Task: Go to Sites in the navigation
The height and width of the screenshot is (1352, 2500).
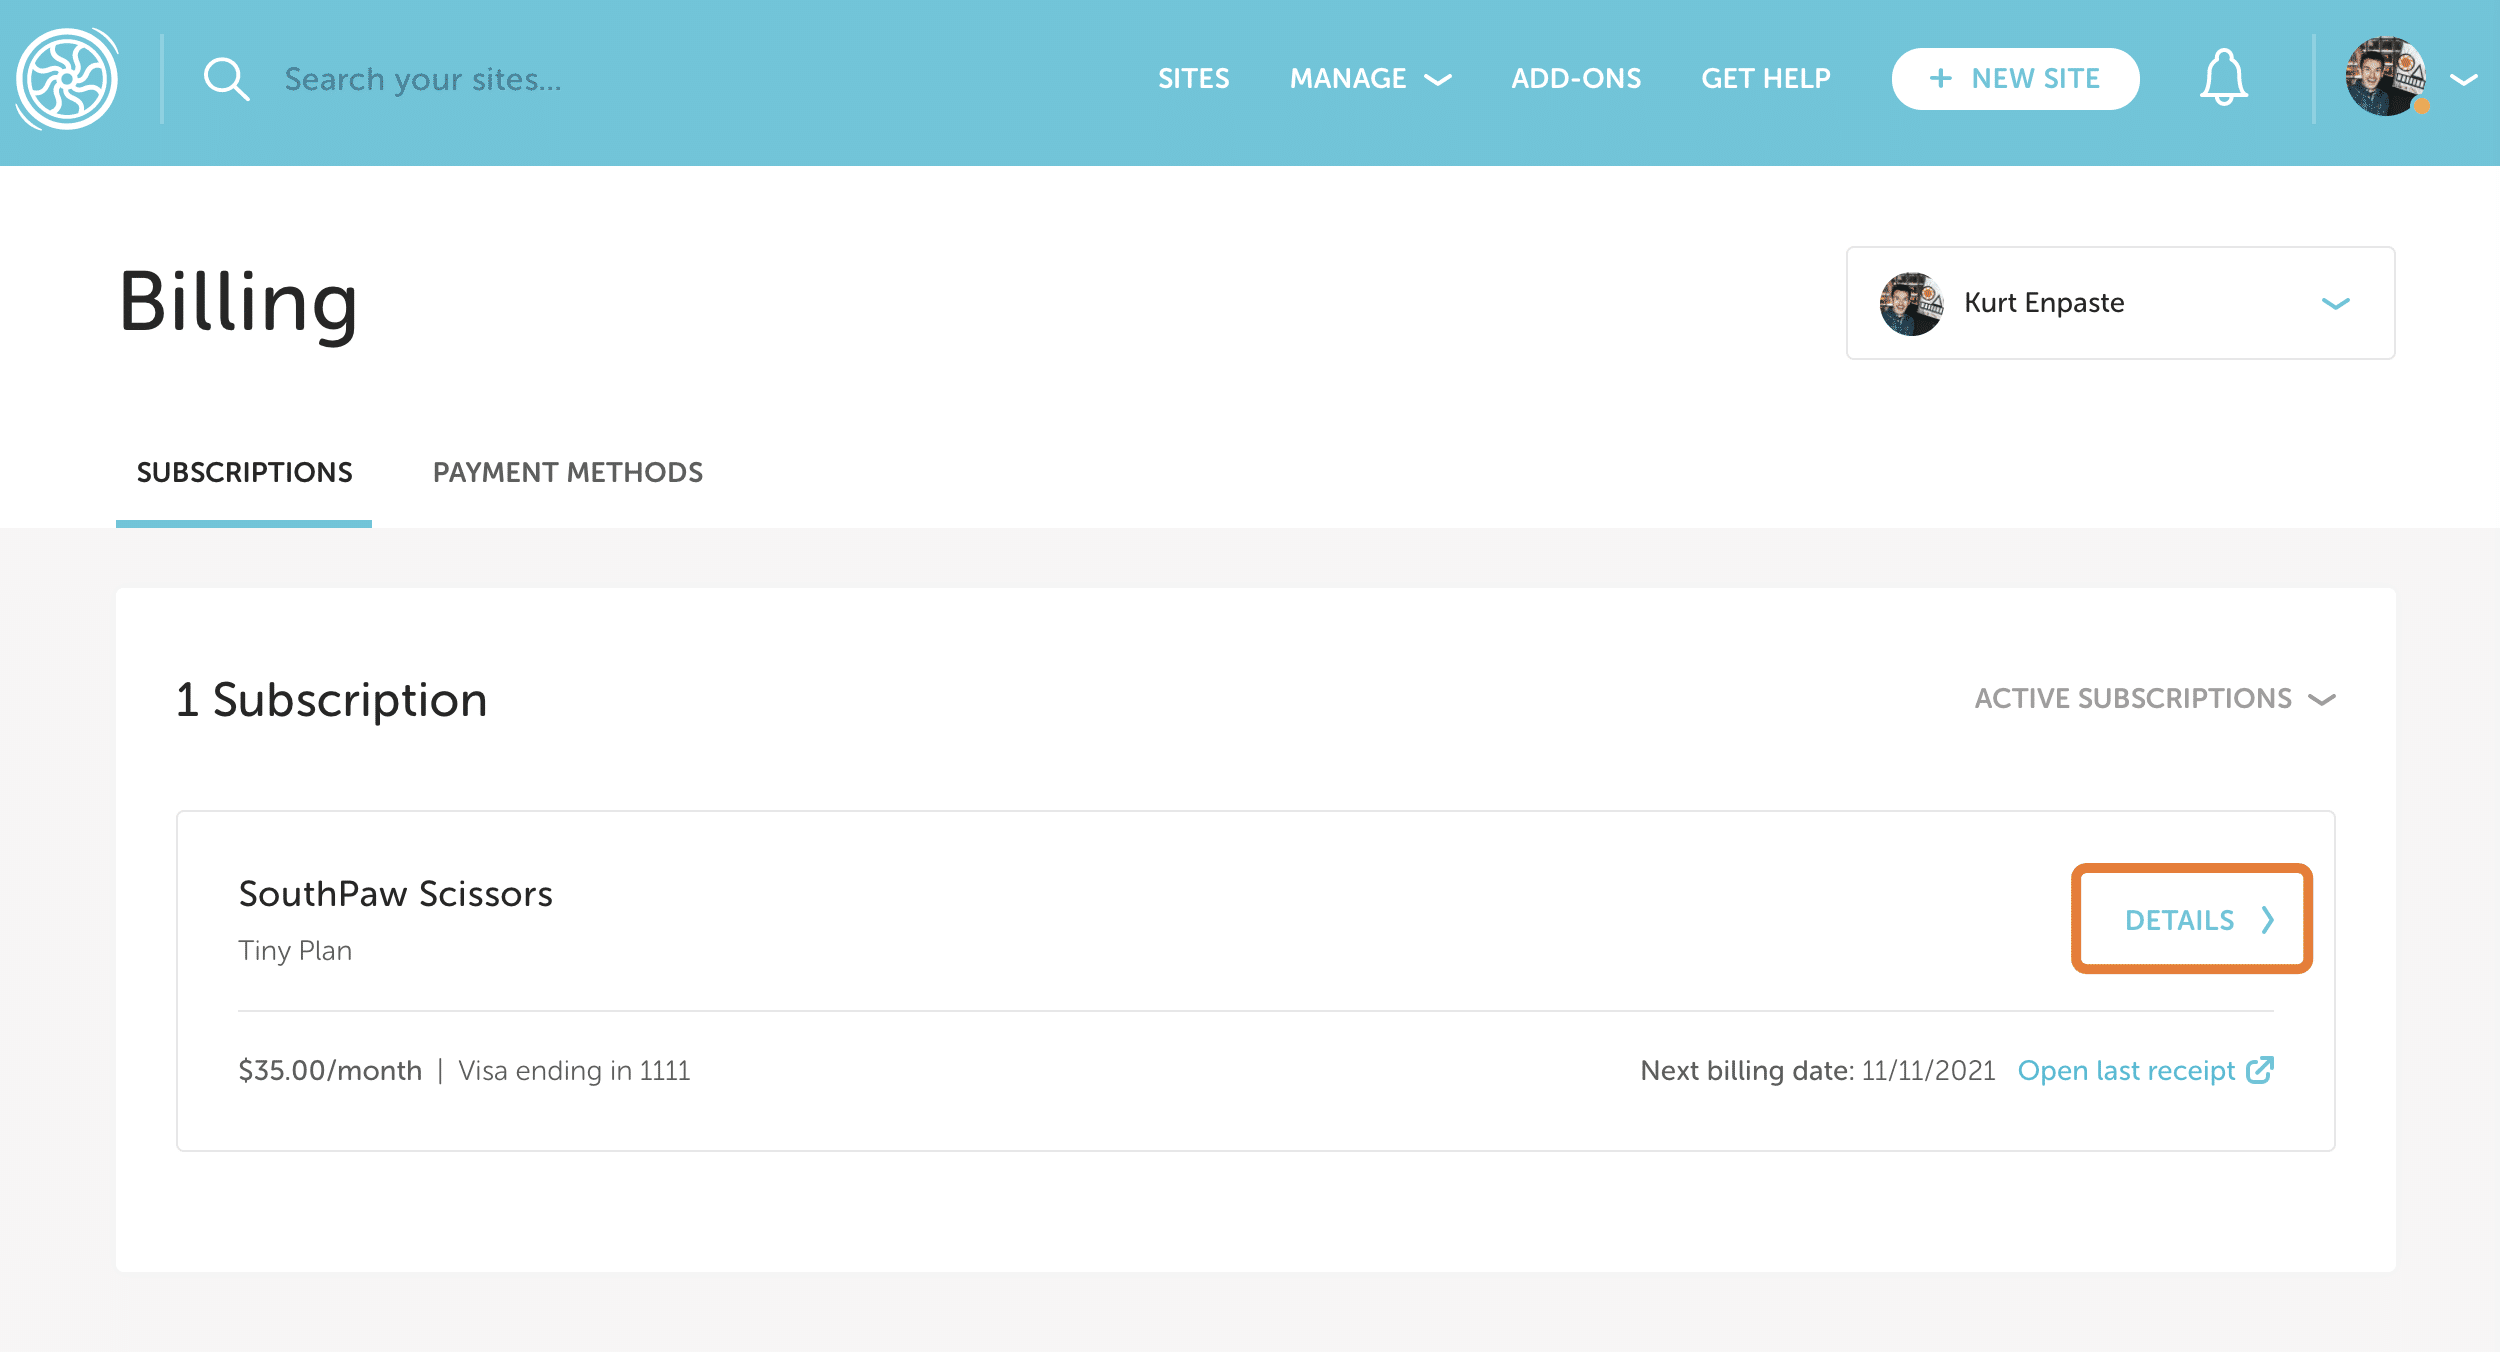Action: (x=1193, y=78)
